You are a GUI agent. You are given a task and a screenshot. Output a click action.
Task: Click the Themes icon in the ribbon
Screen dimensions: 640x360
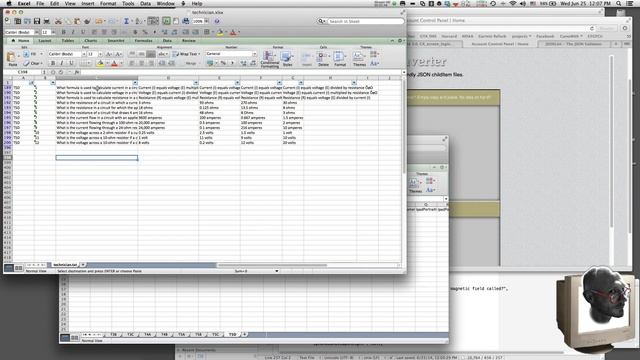pos(359,58)
